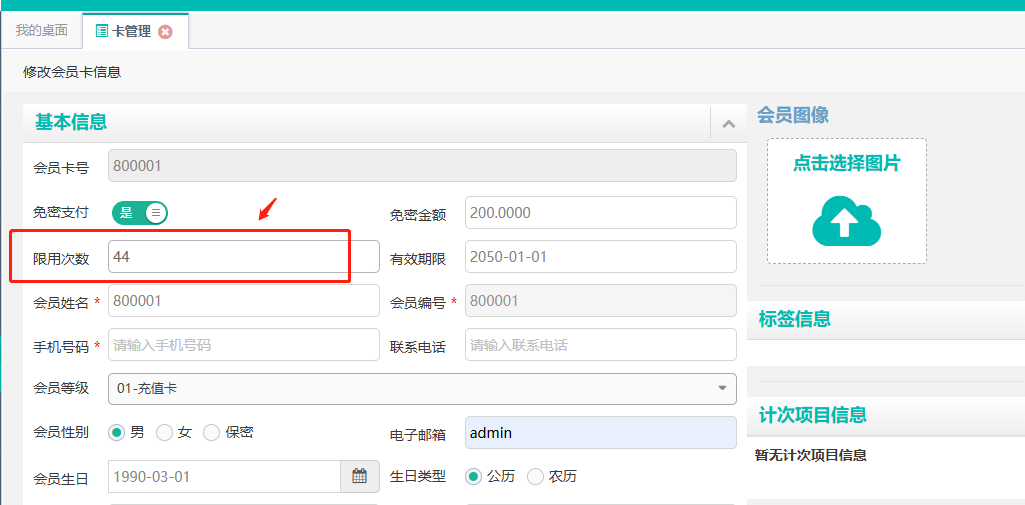Click the 会员图像 heading

[793, 116]
